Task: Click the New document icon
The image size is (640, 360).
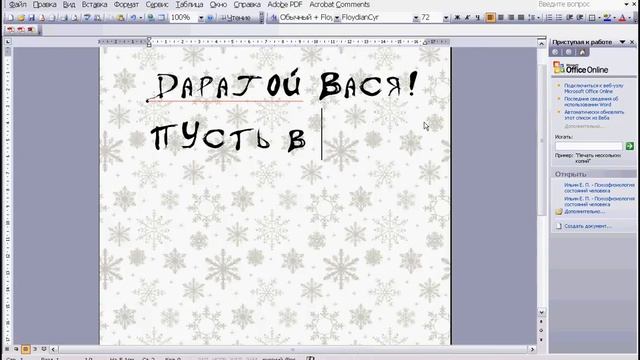Action: click(11, 18)
